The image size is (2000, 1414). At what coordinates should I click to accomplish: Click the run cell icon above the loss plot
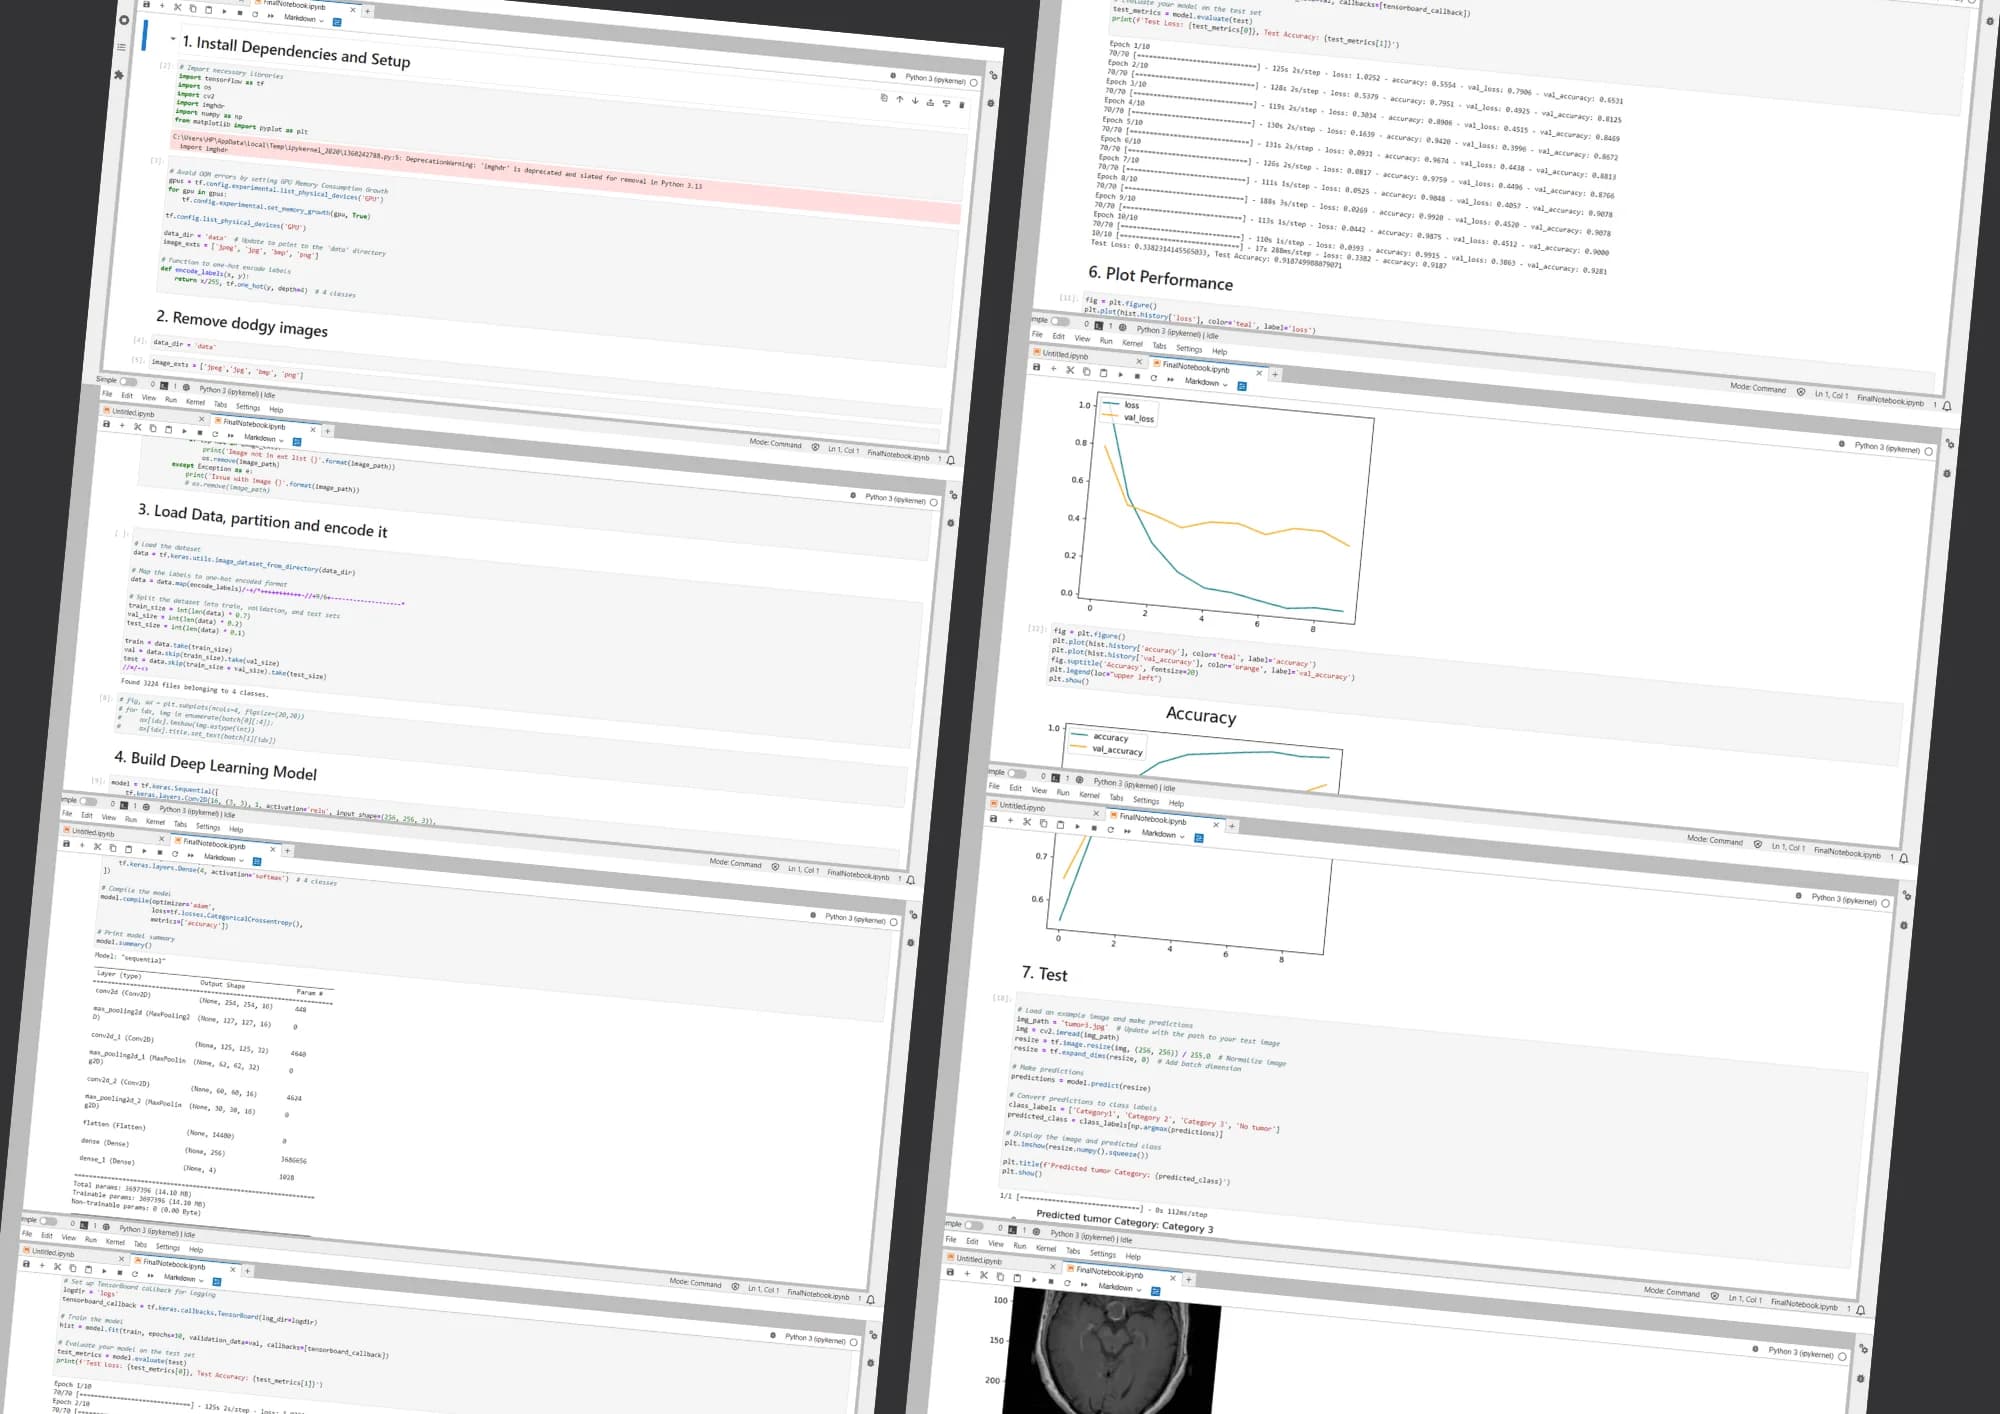pyautogui.click(x=1120, y=375)
